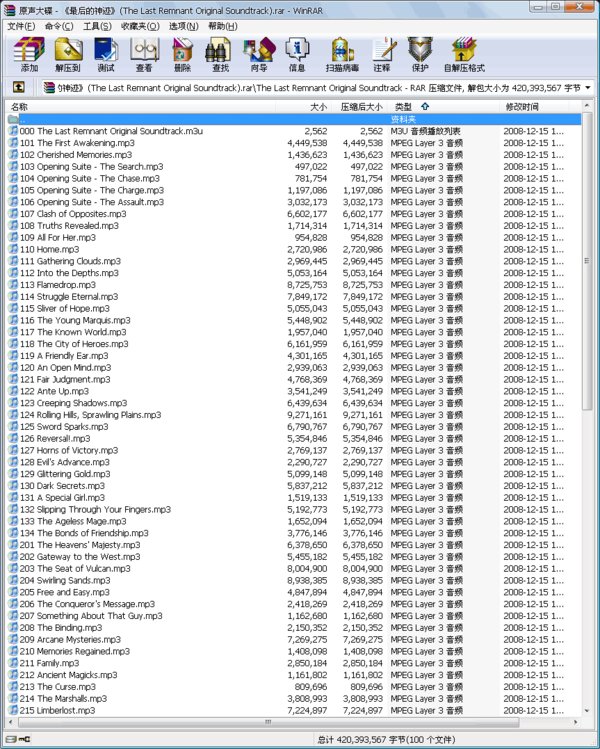Click the Find (查找) binoculars icon
The width and height of the screenshot is (600, 749).
click(x=220, y=54)
